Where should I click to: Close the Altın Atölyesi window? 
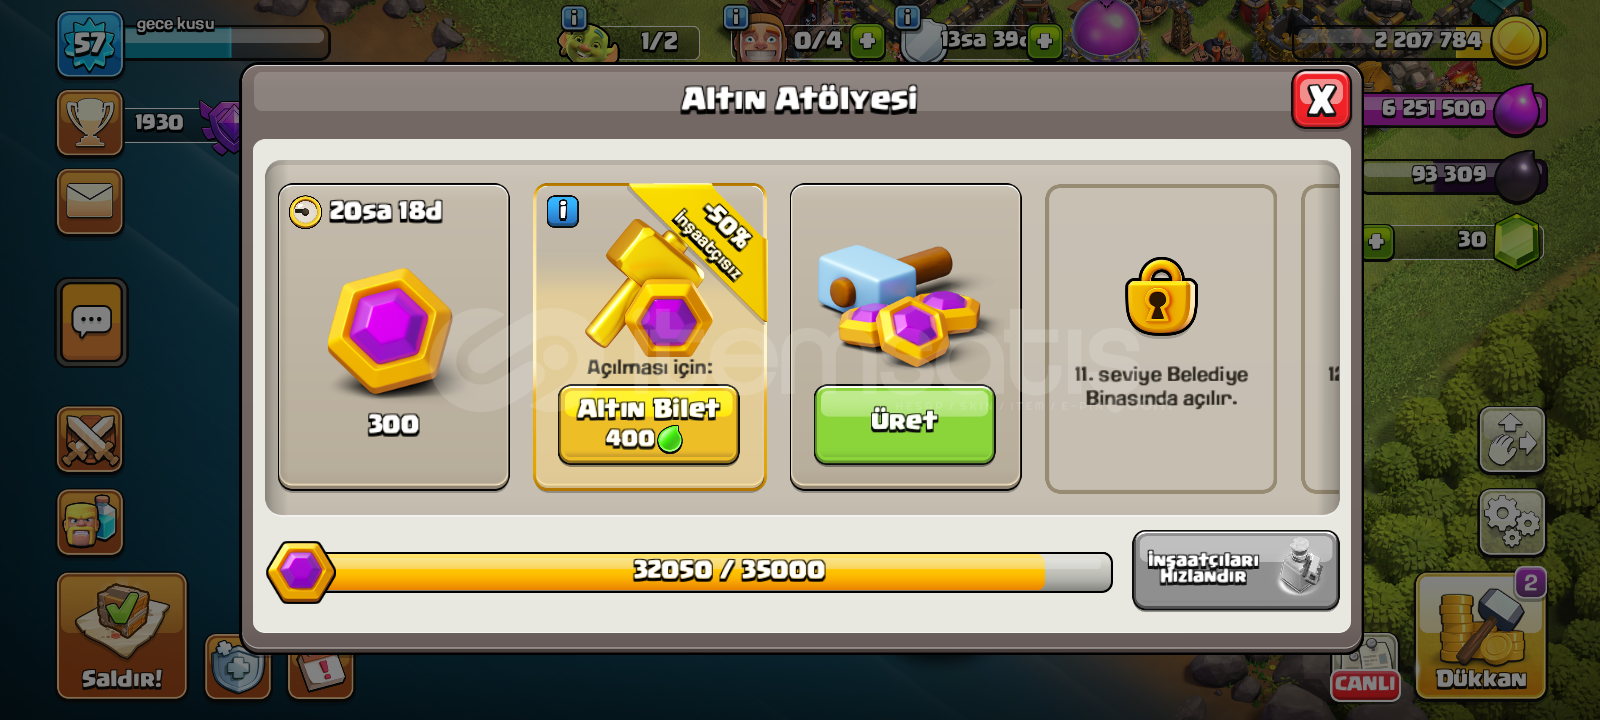point(1321,99)
